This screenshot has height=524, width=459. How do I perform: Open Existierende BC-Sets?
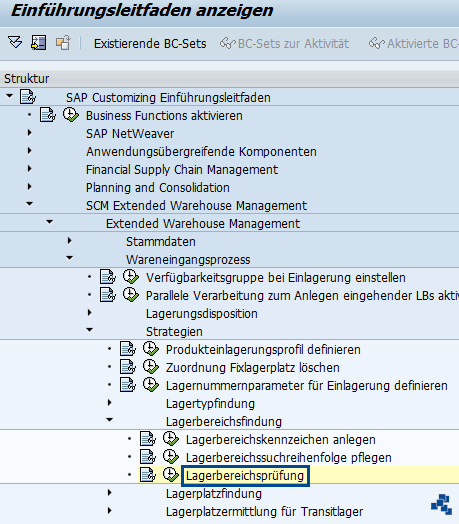pyautogui.click(x=150, y=44)
